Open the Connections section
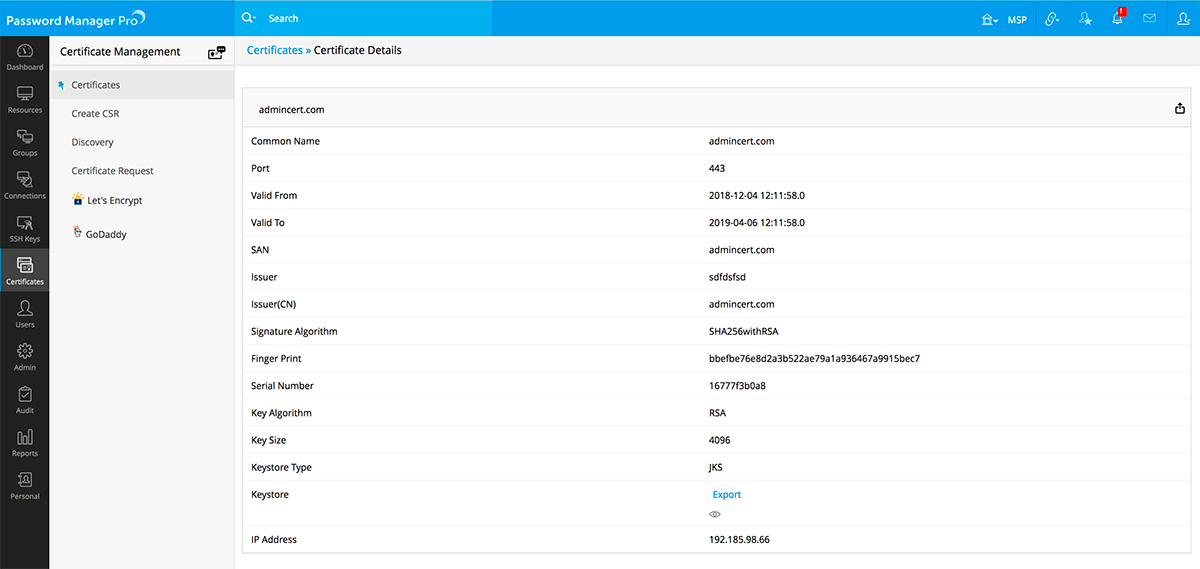 coord(25,186)
